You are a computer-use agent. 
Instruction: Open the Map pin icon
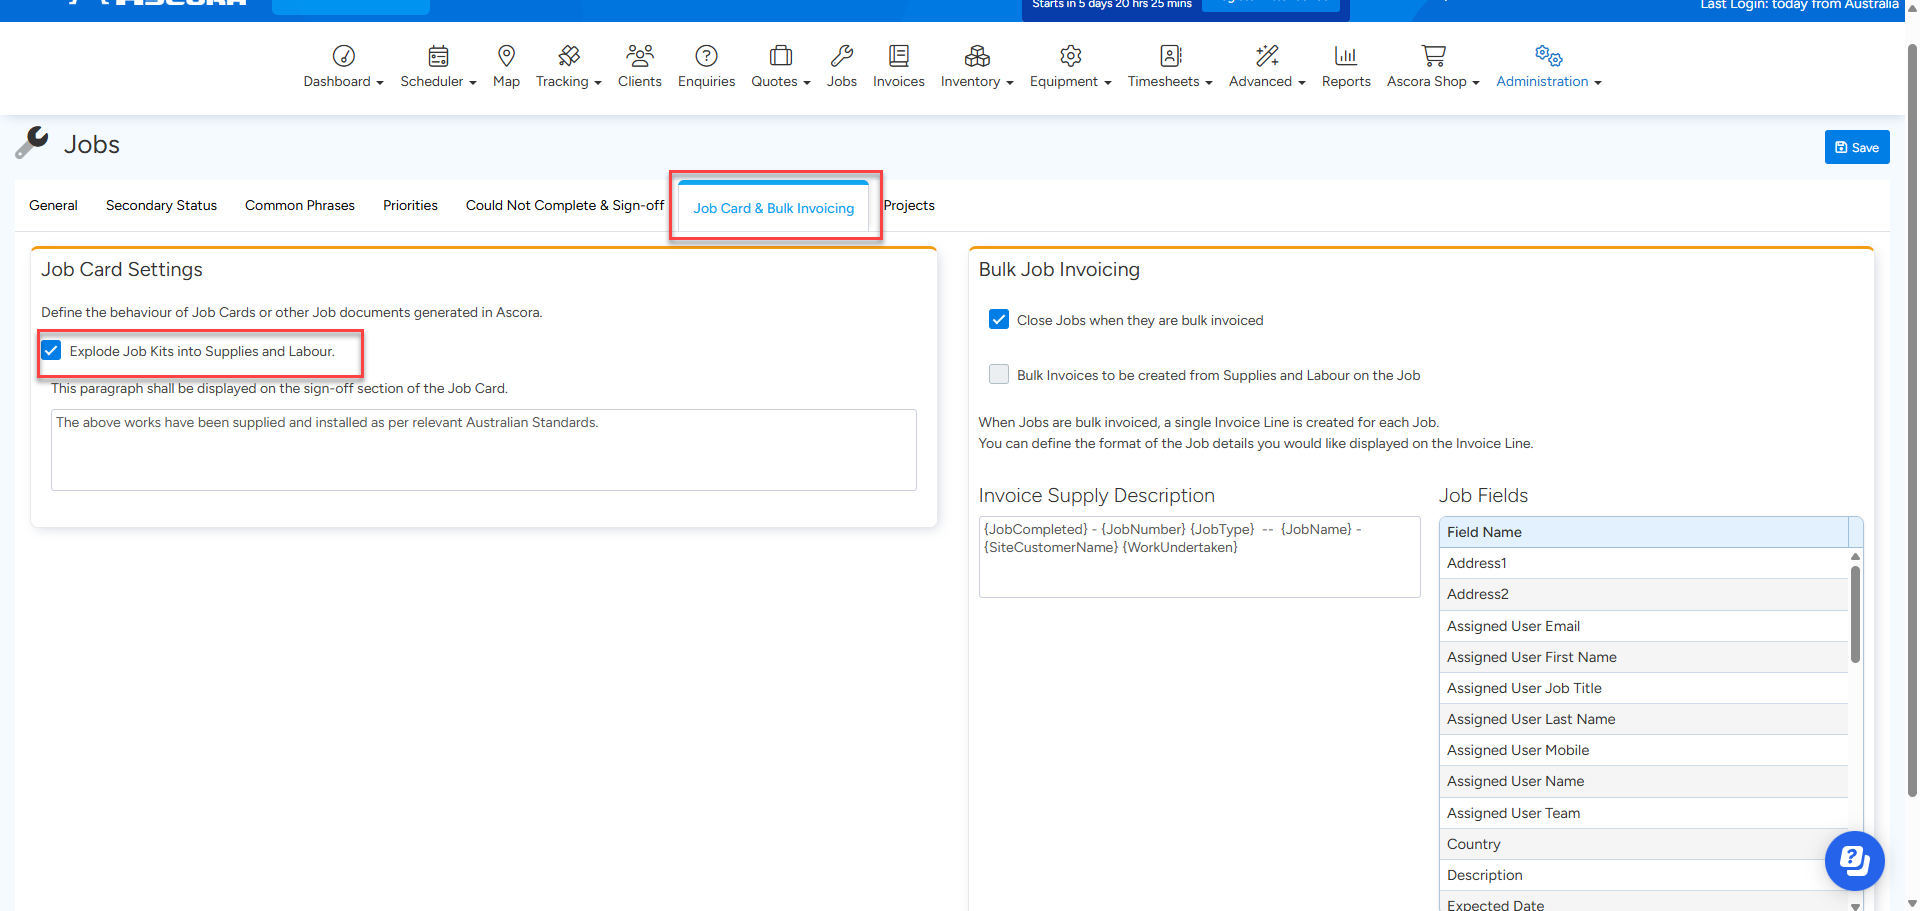[x=506, y=56]
